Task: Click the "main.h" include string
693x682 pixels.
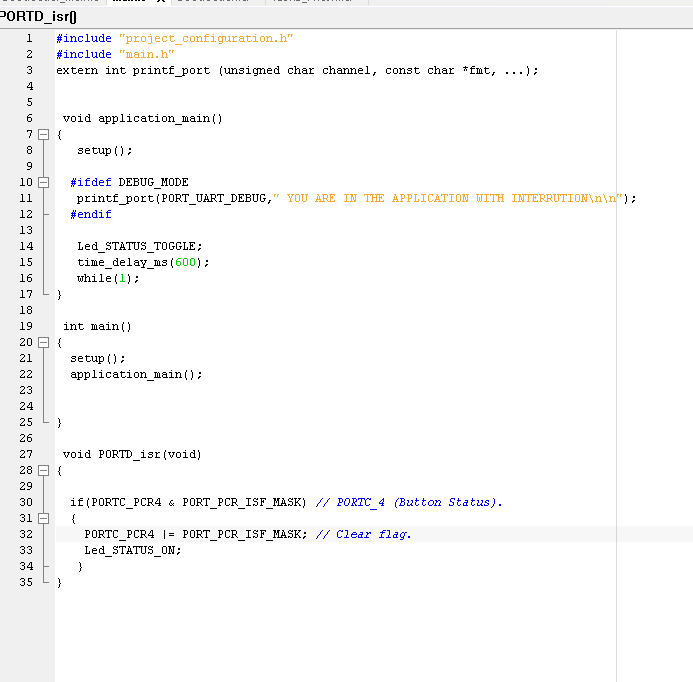Action: [146, 54]
